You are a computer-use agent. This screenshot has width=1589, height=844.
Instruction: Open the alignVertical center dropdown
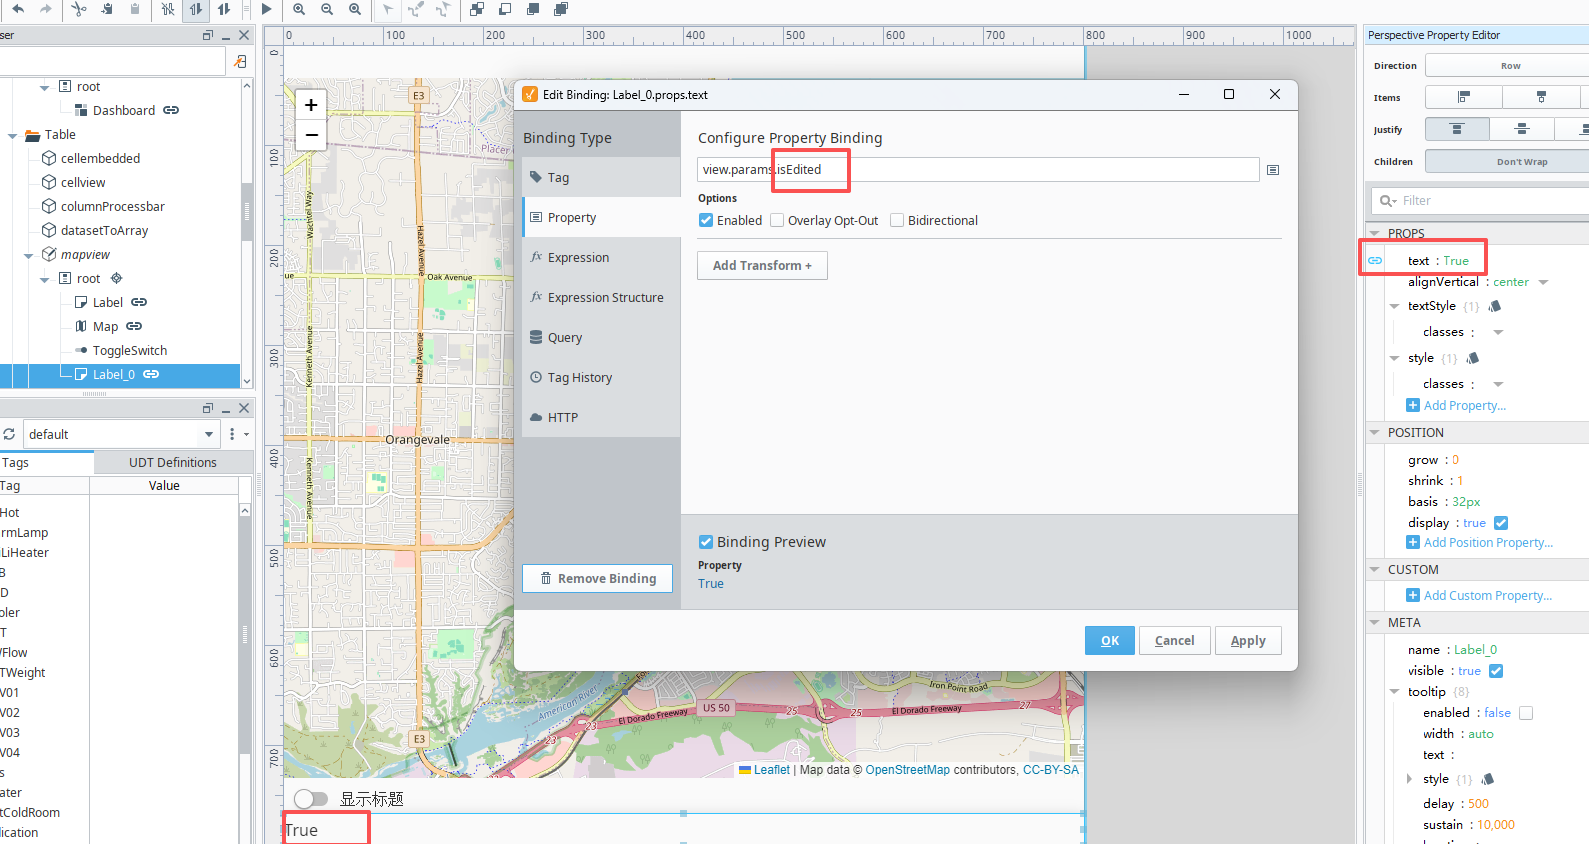click(x=1544, y=282)
